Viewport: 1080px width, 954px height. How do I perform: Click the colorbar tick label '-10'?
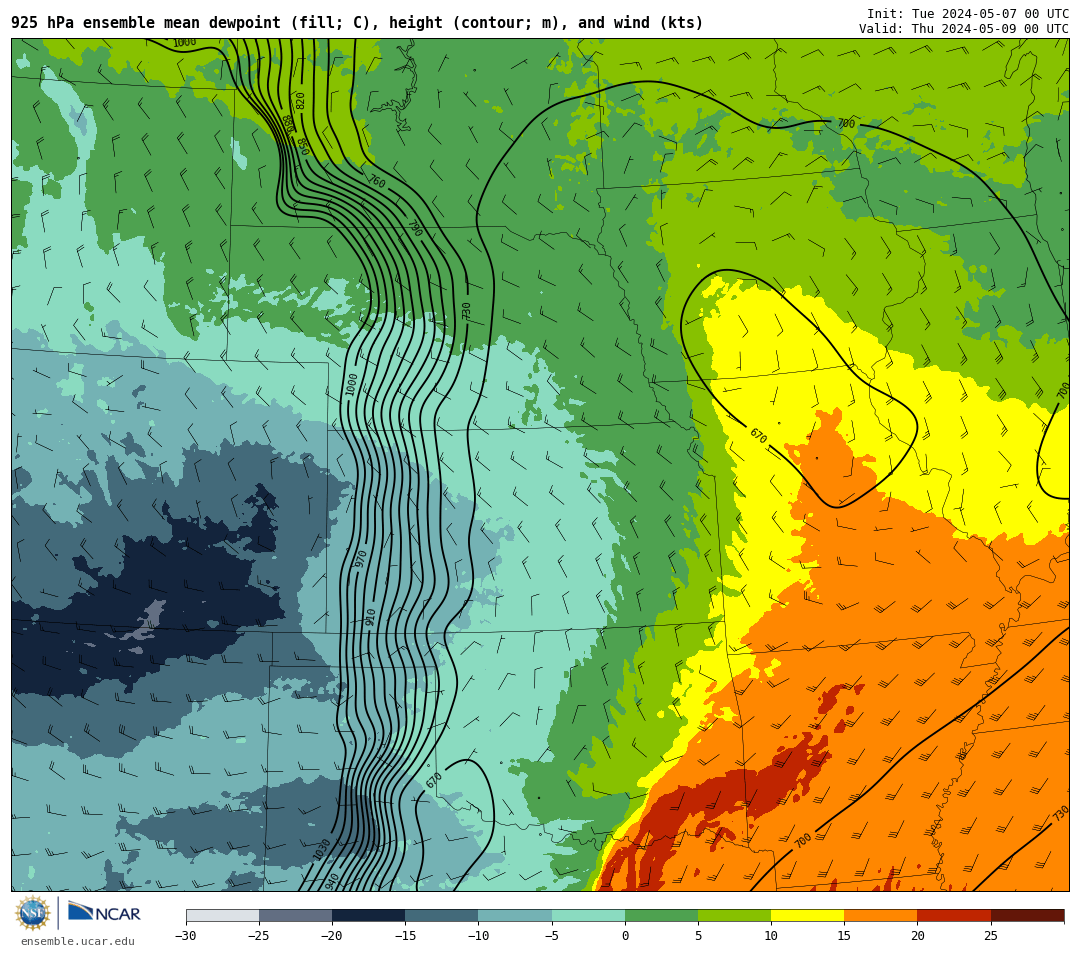pyautogui.click(x=478, y=935)
